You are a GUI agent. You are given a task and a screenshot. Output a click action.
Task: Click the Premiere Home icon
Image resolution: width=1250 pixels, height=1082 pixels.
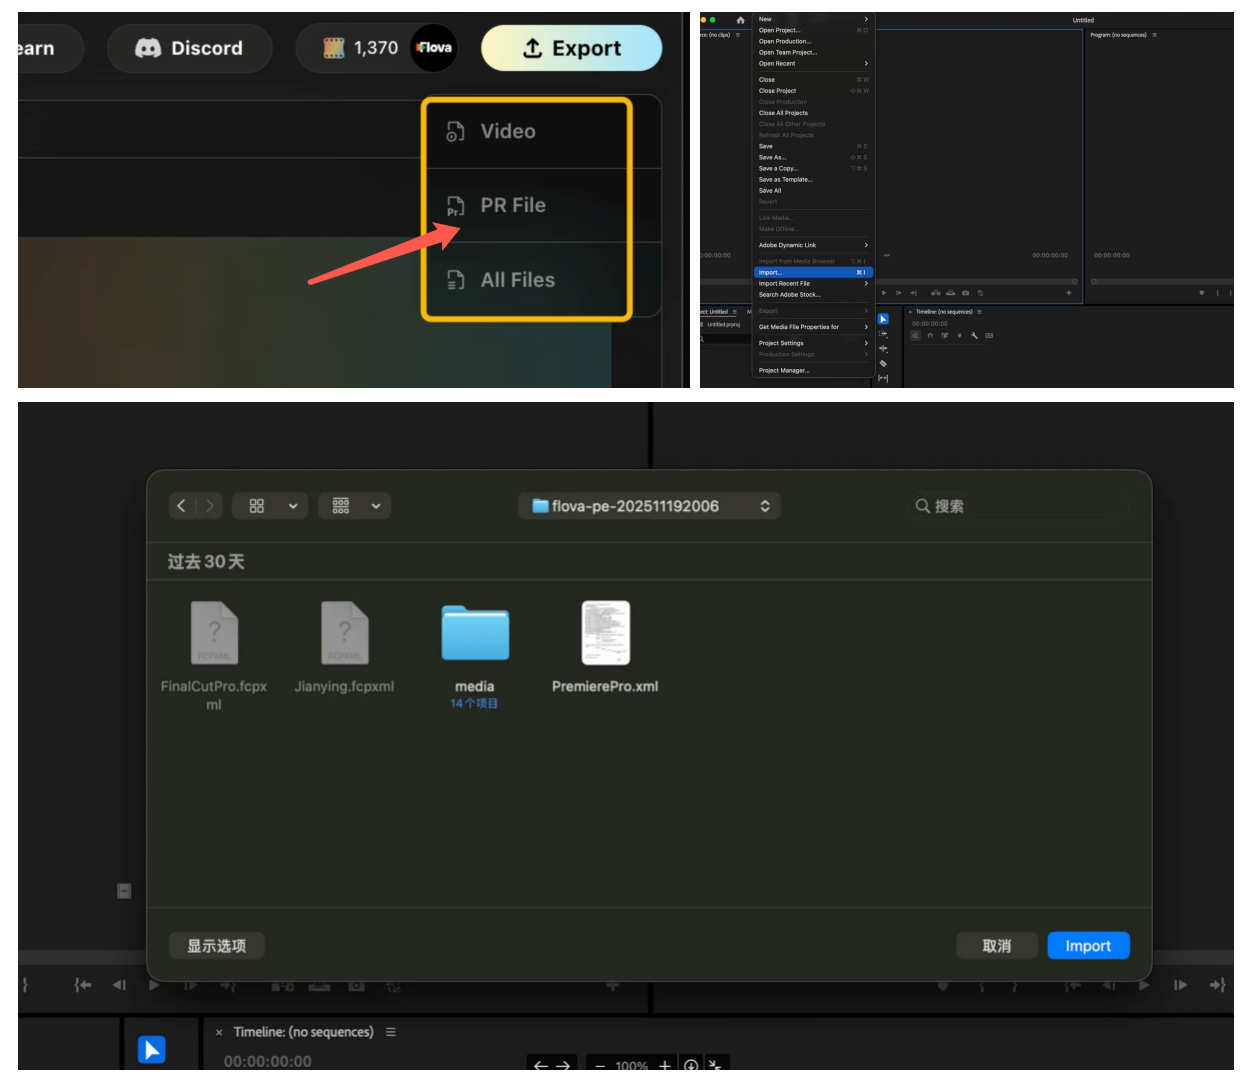(x=740, y=20)
